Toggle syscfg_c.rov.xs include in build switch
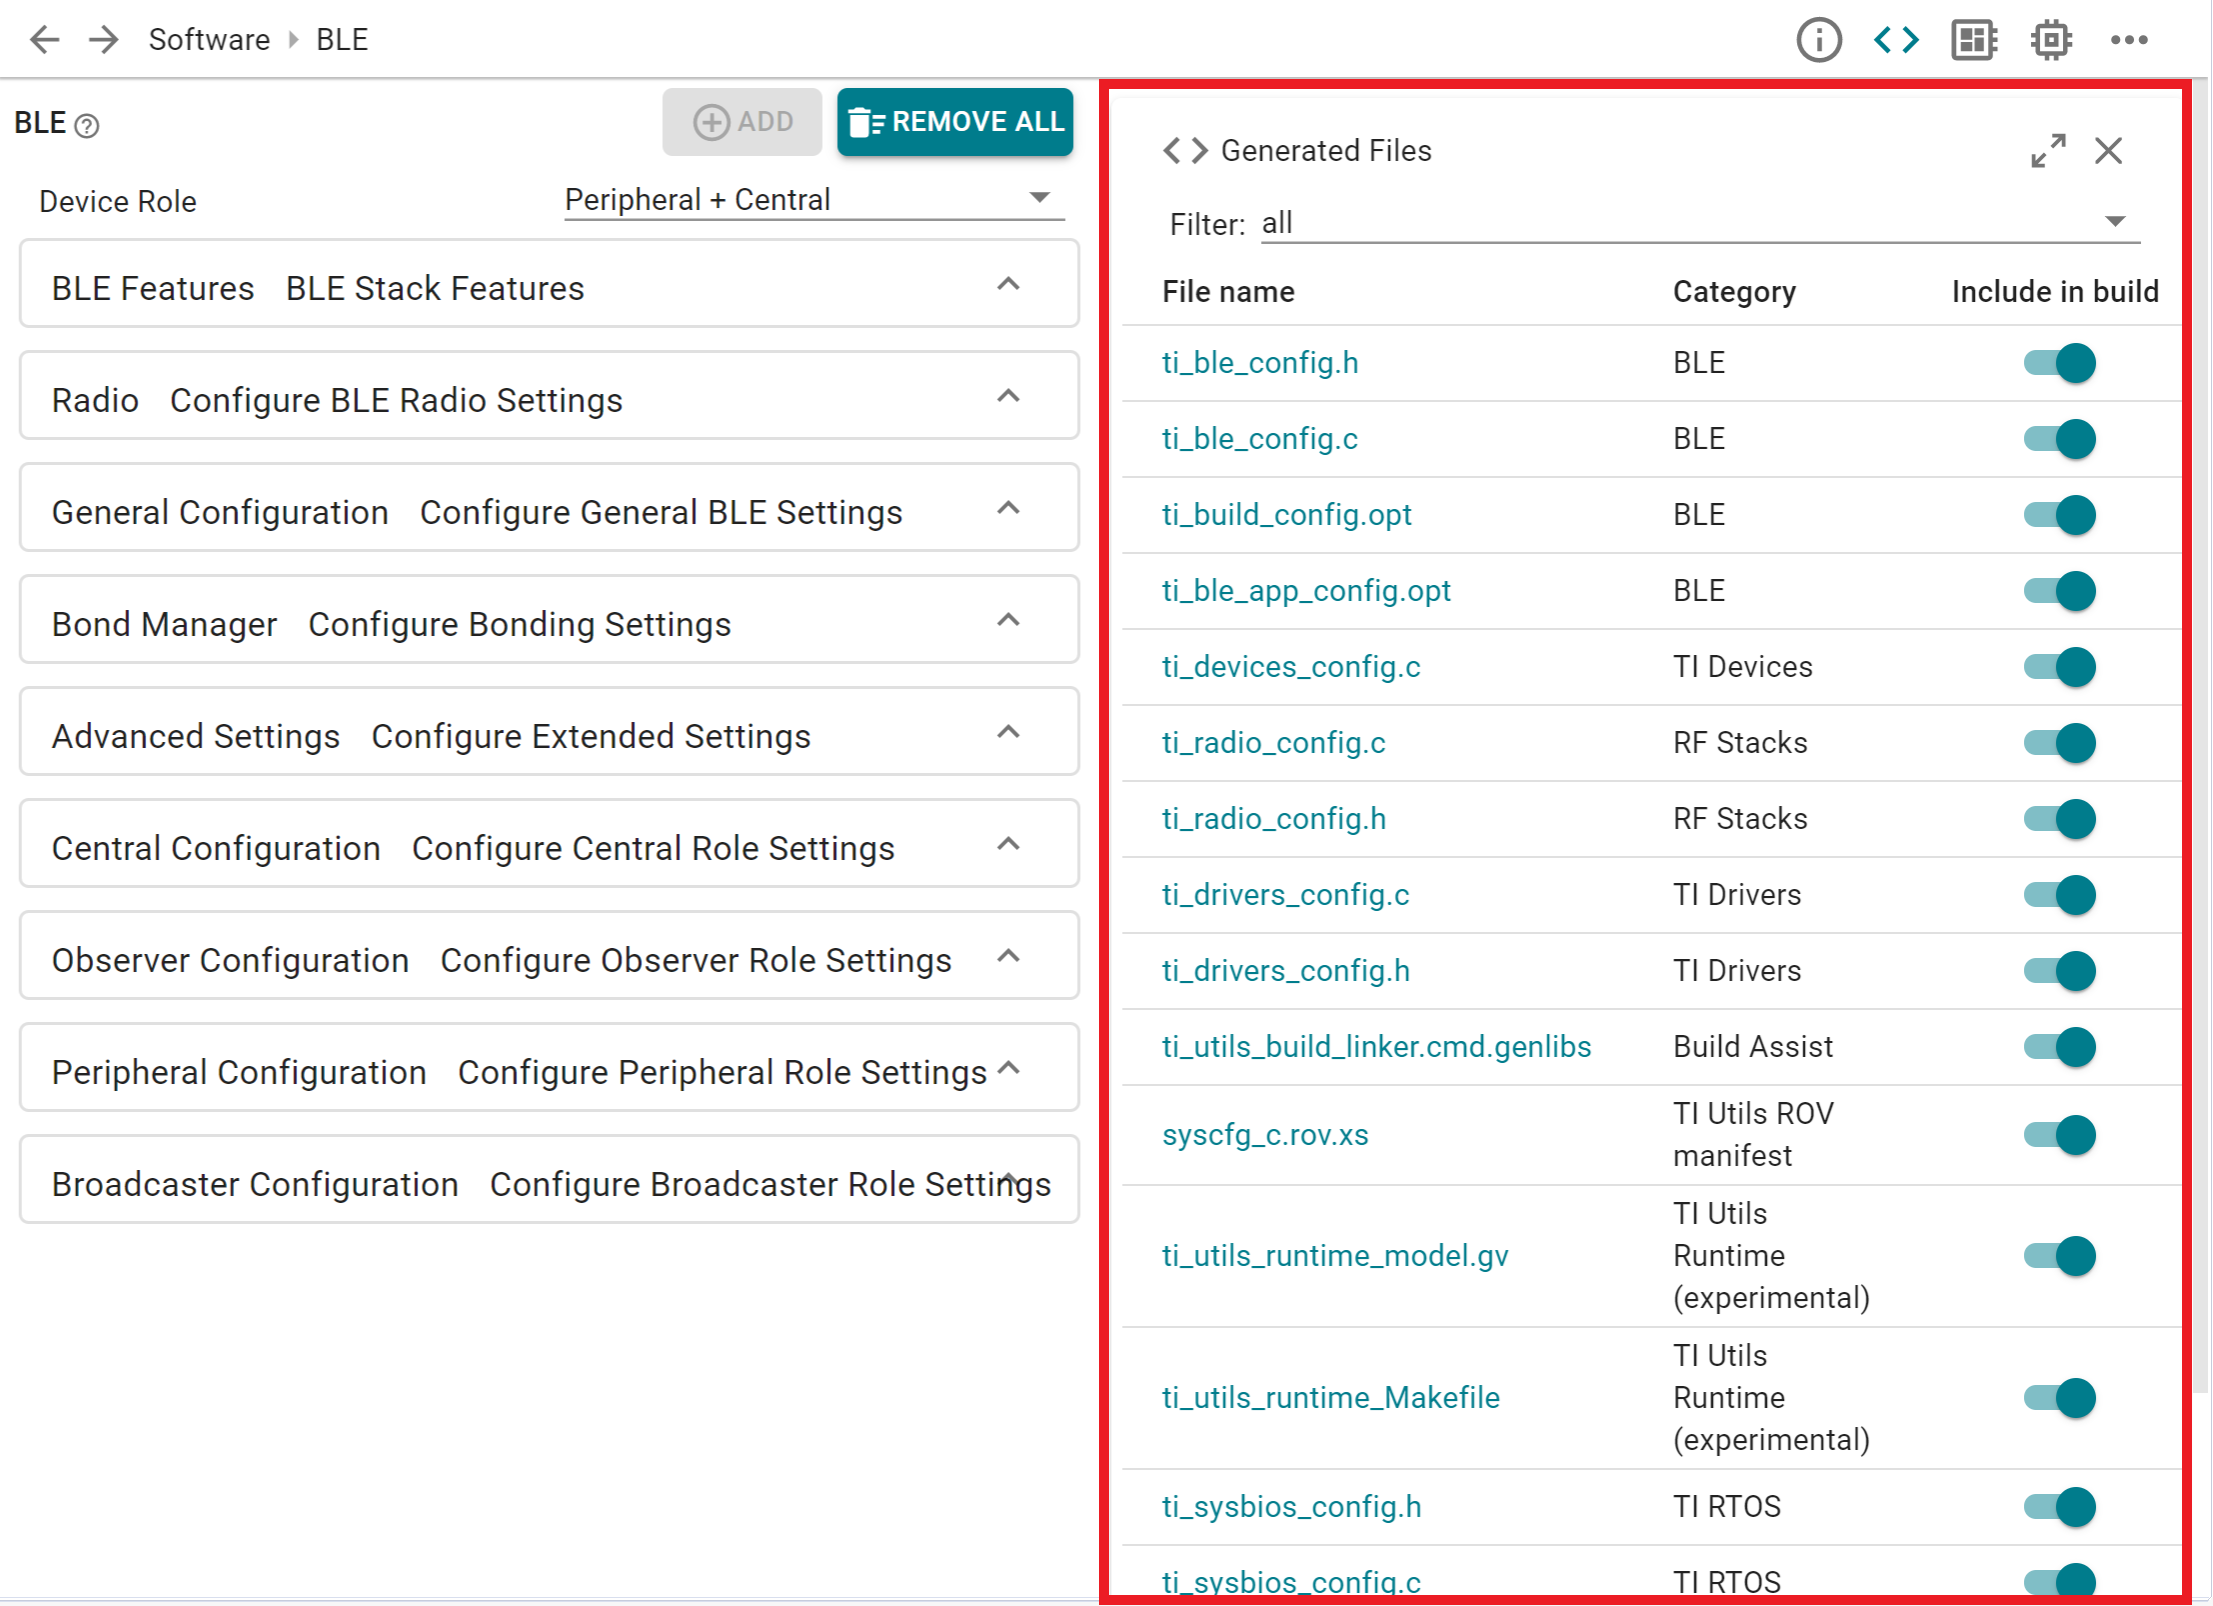The height and width of the screenshot is (1606, 2213). click(x=2059, y=1135)
